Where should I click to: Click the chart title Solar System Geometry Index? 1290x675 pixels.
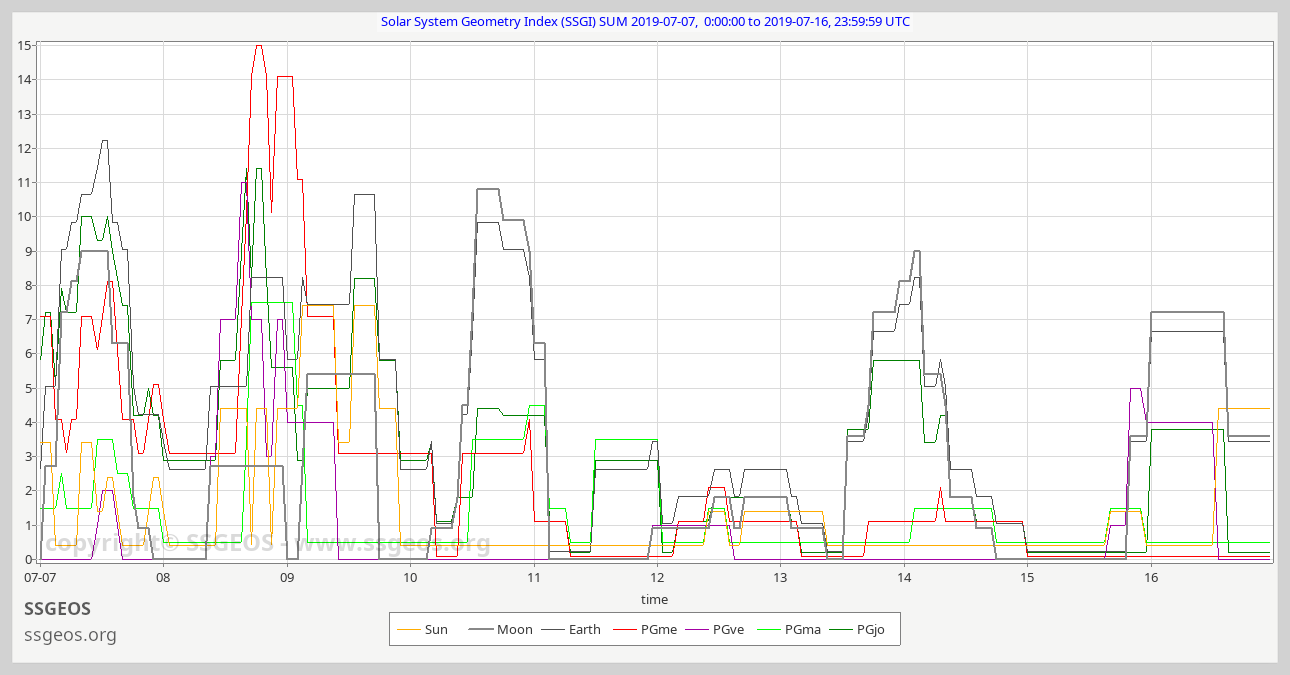point(645,21)
